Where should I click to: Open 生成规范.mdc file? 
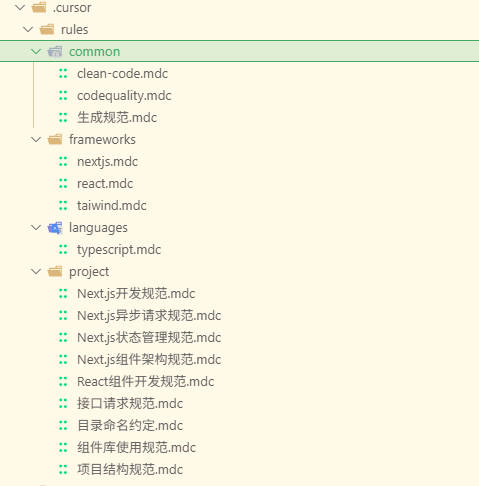pos(117,118)
